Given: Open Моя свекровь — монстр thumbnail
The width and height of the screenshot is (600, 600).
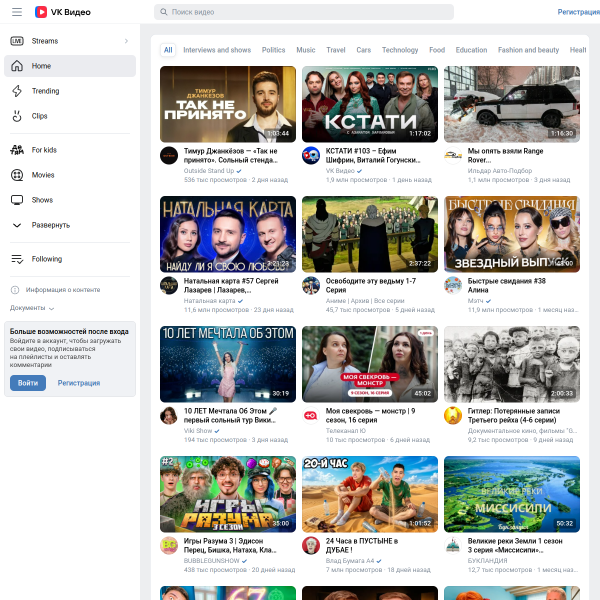Looking at the screenshot, I should click(370, 364).
